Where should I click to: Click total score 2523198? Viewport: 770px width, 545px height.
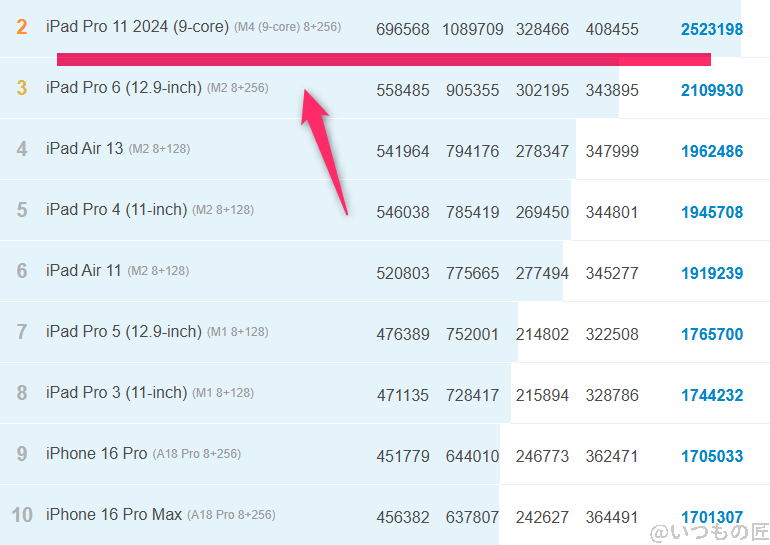712,29
